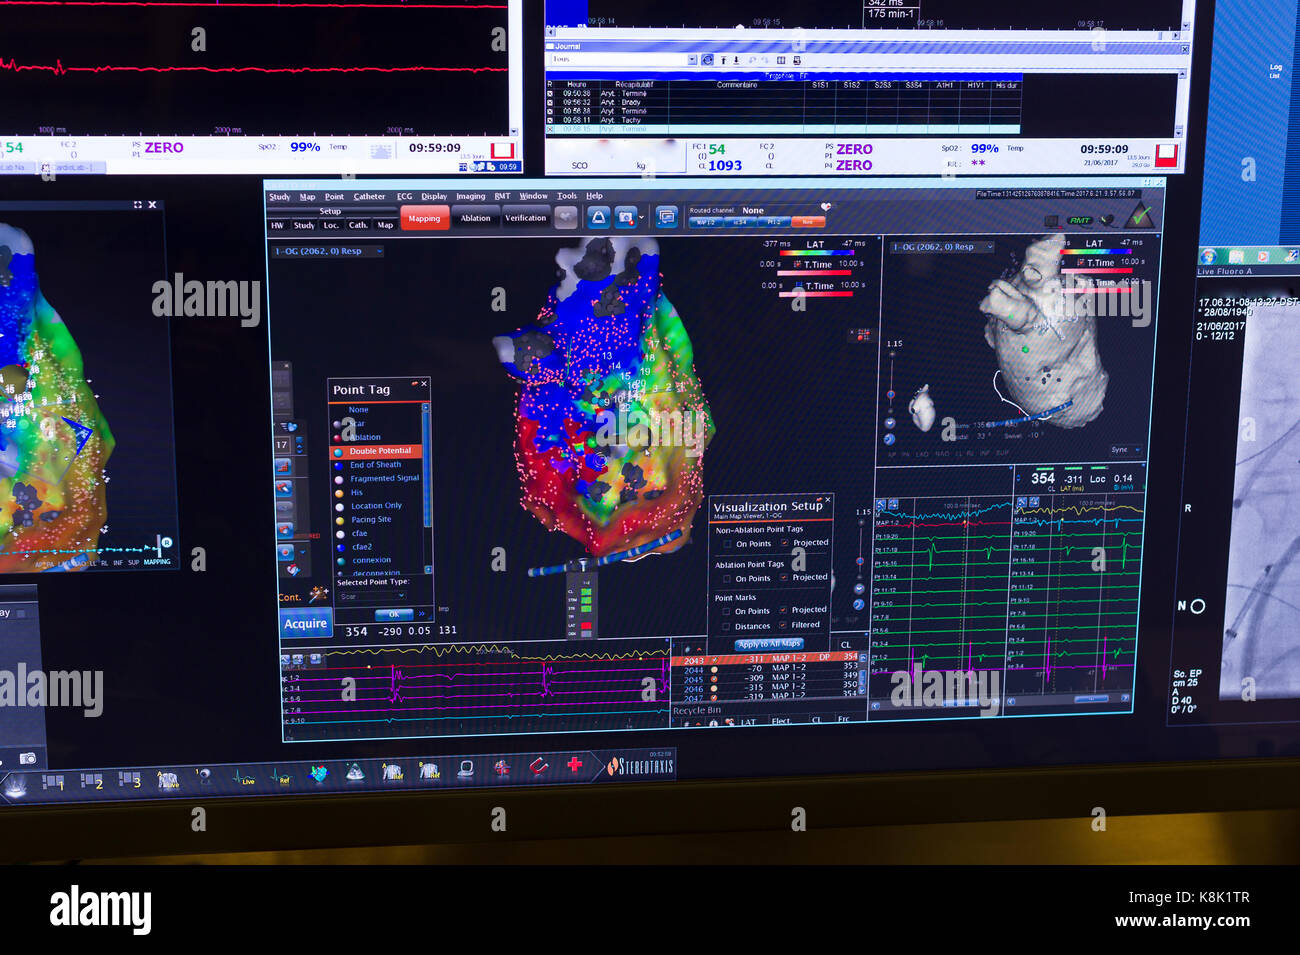Click the Acquire button
Viewport: 1300px width, 955px height.
(x=305, y=624)
